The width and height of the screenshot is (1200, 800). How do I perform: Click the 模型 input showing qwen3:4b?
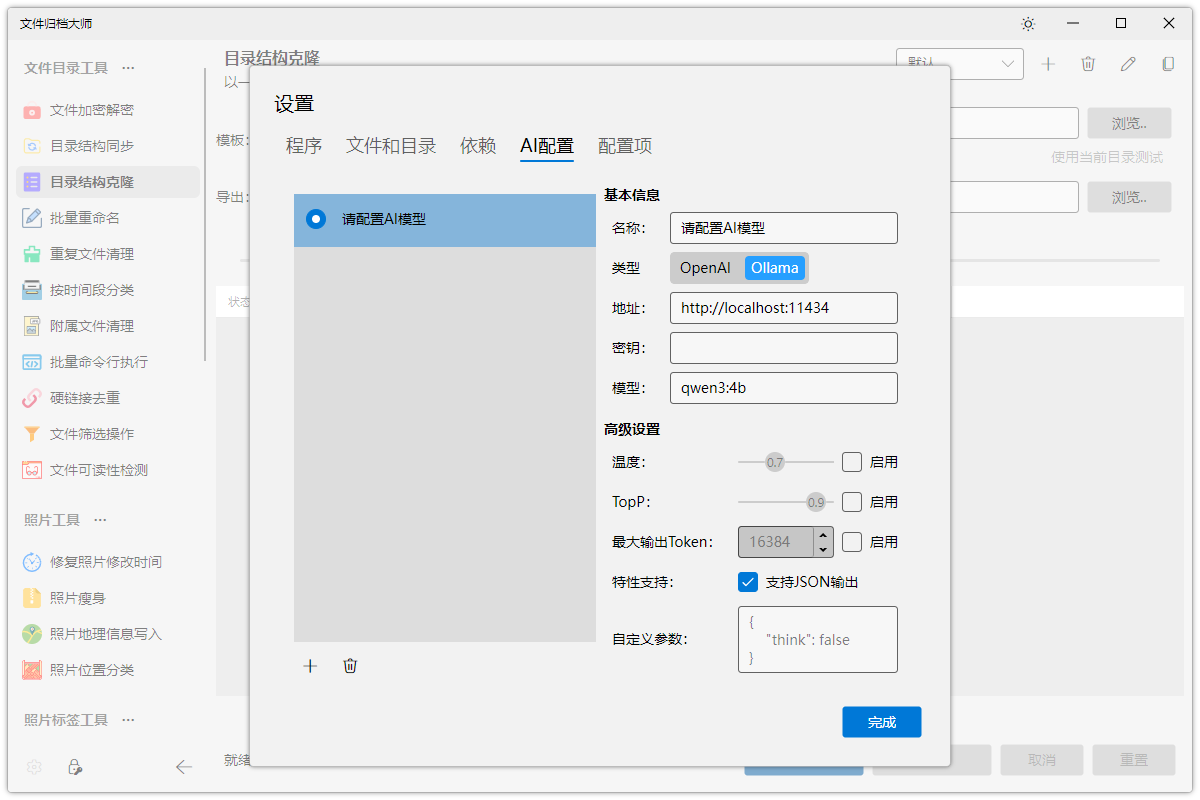pos(783,388)
